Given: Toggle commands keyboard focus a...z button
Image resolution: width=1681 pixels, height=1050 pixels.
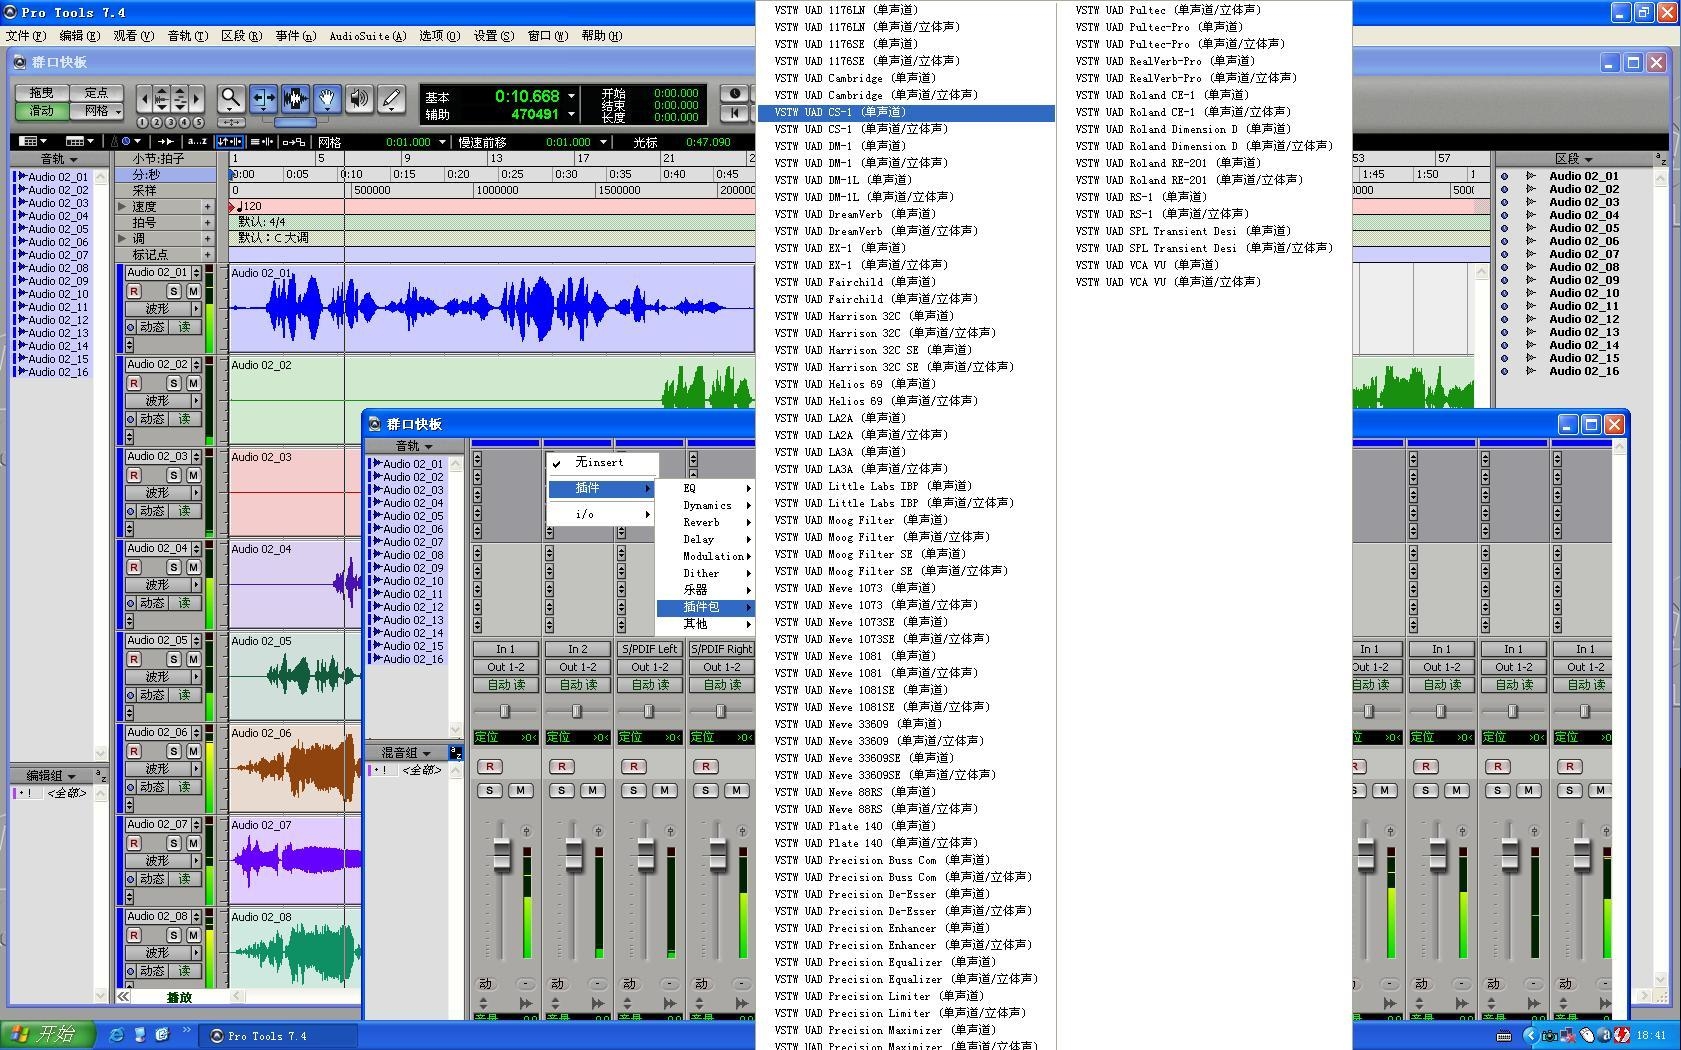Looking at the screenshot, I should [x=197, y=142].
